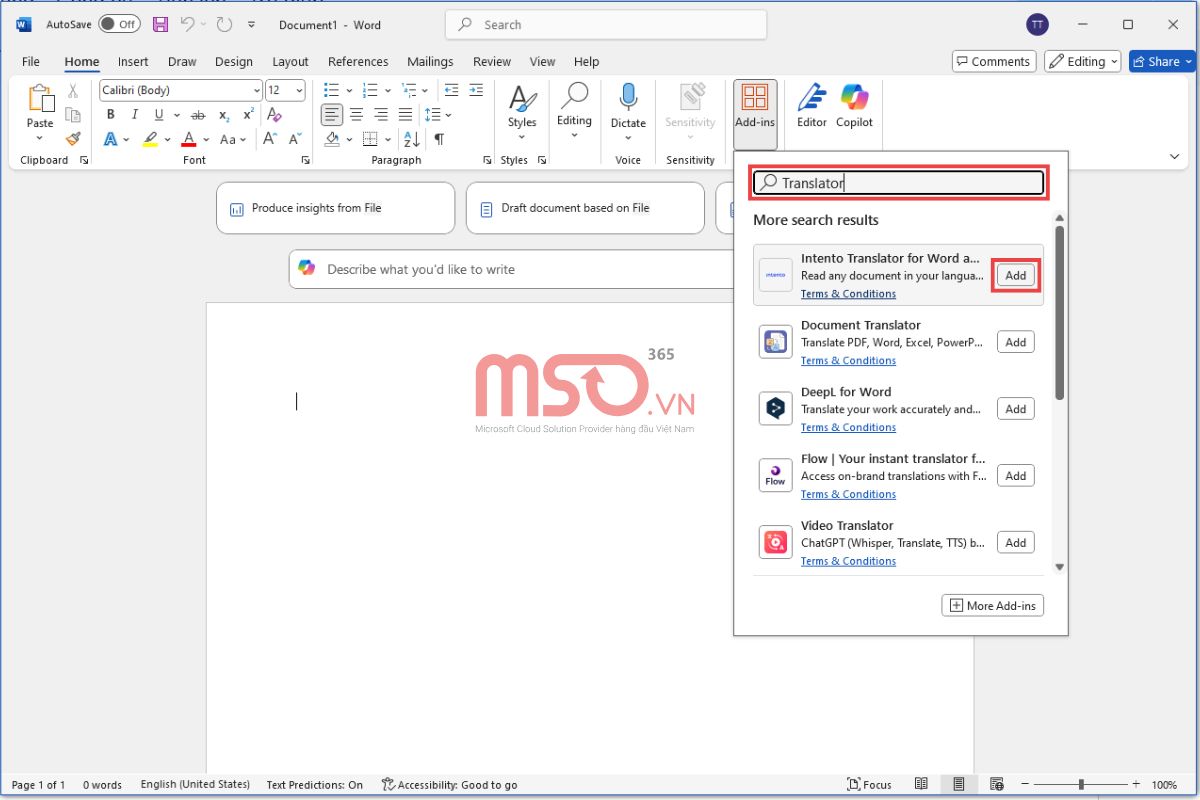The width and height of the screenshot is (1200, 800).
Task: Click the red font color swatch
Action: pyautogui.click(x=189, y=140)
